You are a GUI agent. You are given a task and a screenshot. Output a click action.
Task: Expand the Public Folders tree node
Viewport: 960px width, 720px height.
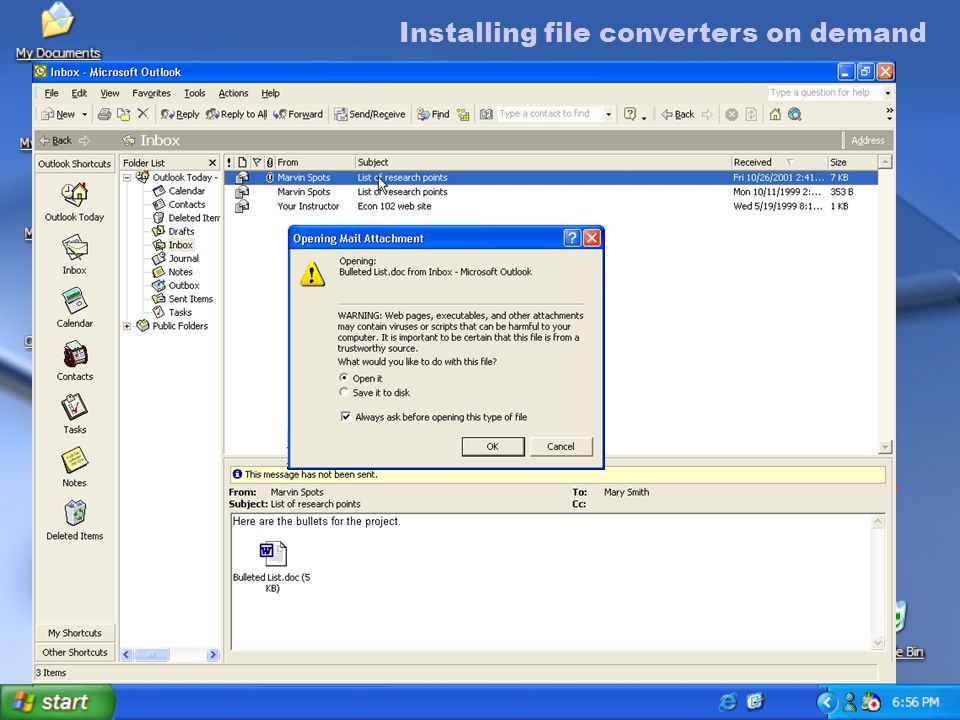pos(127,326)
